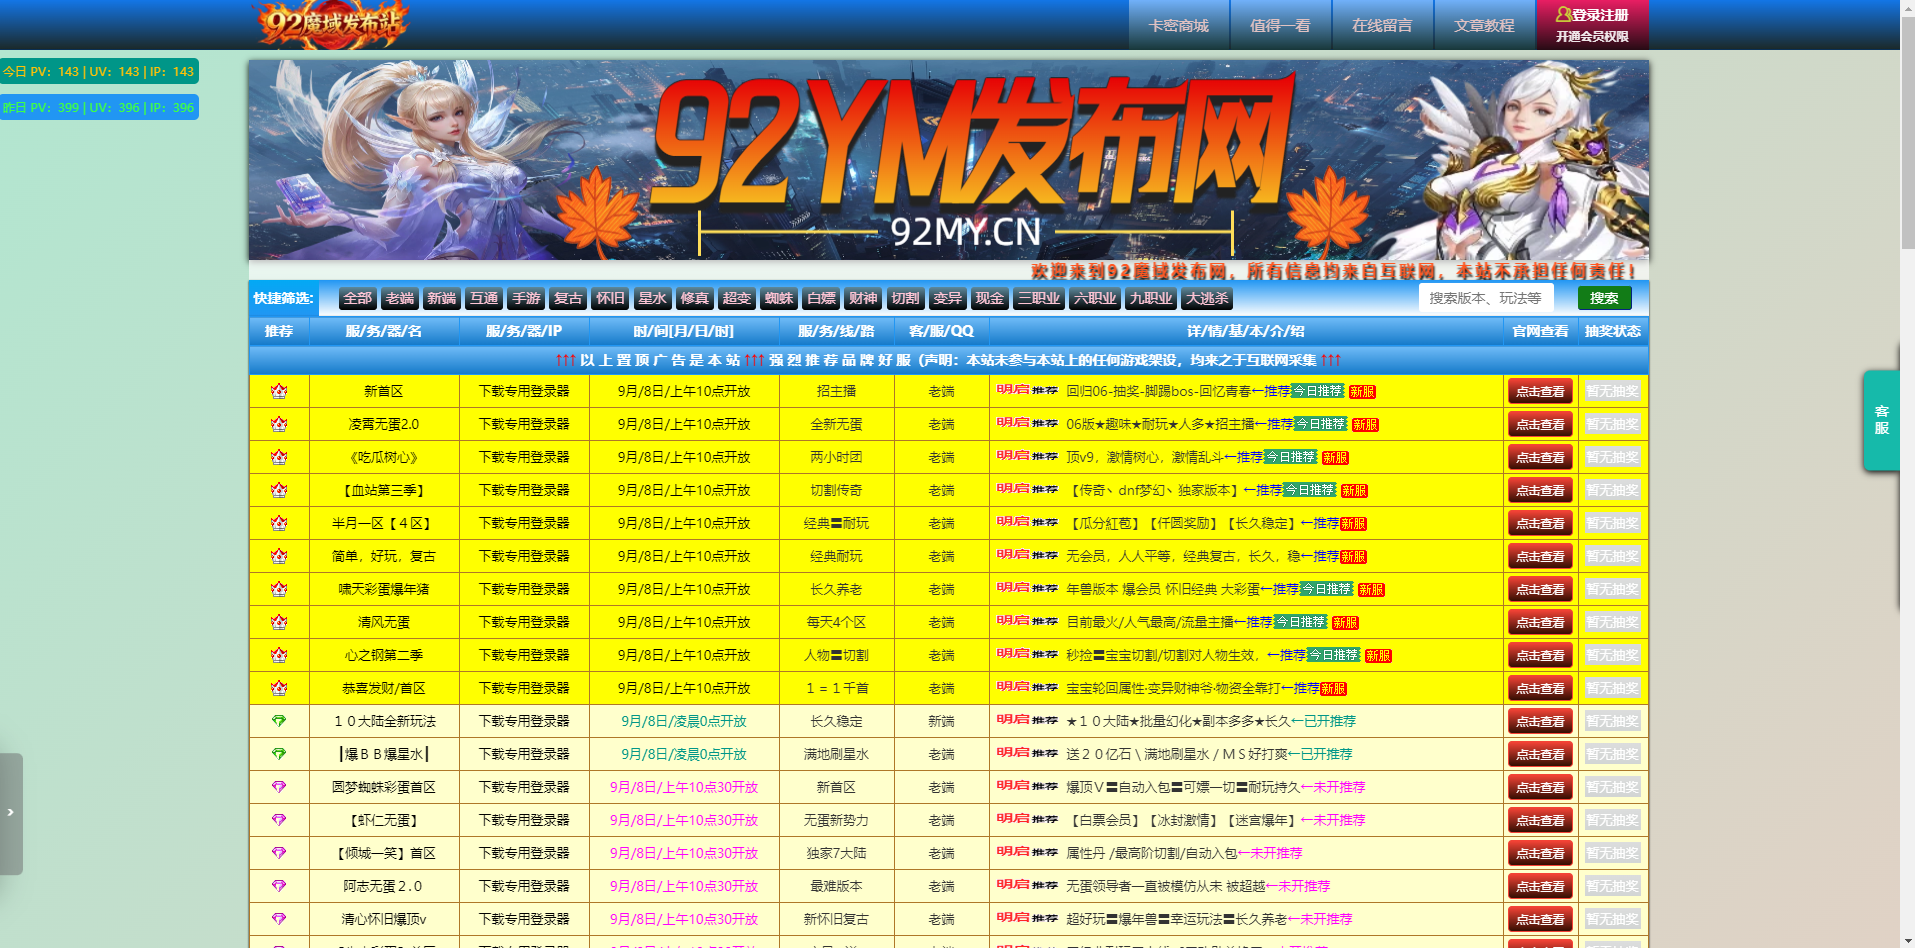
Task: Select the 全部 quick filter
Action: coord(358,298)
